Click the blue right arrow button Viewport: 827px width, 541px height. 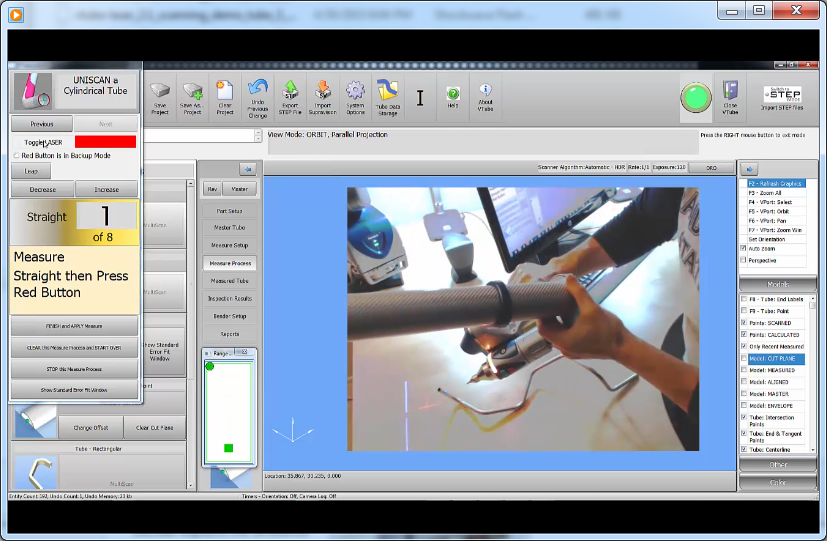pyautogui.click(x=749, y=169)
